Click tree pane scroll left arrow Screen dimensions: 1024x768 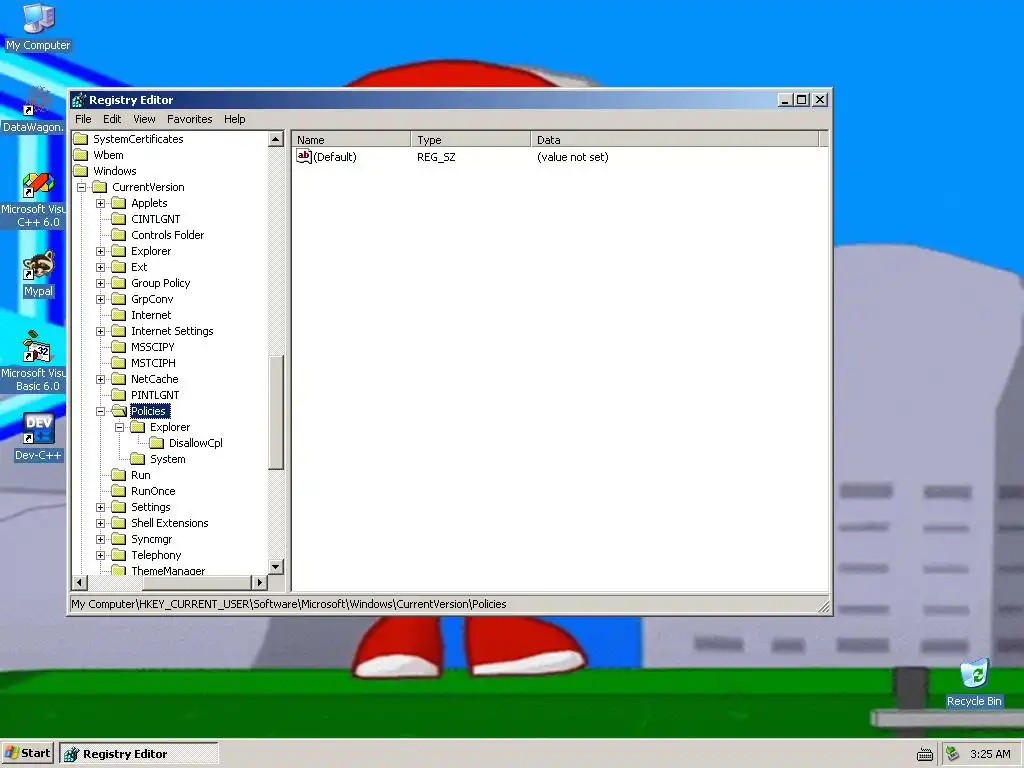[80, 582]
